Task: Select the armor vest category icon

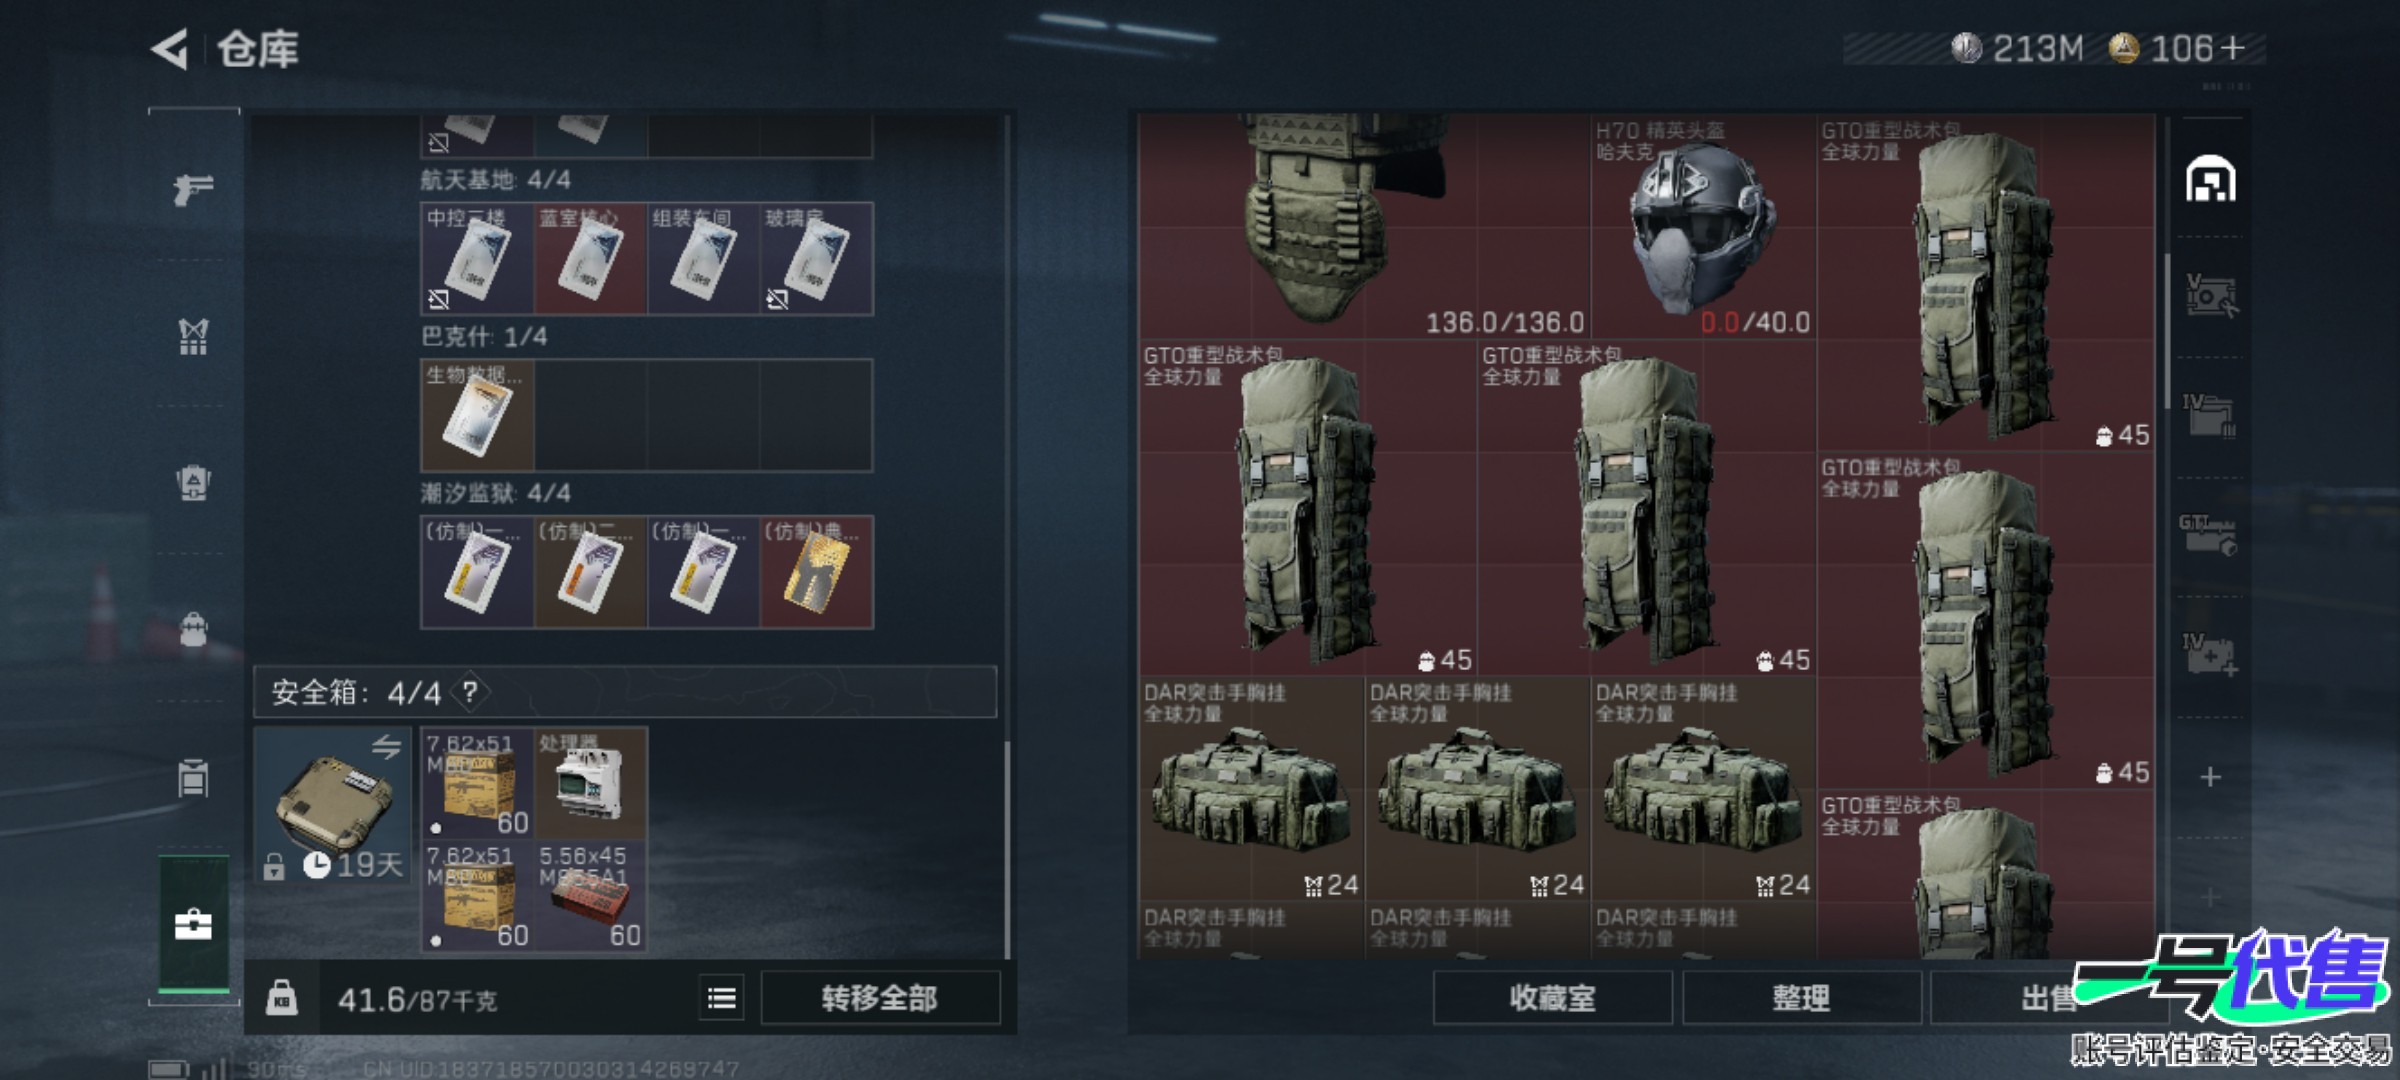Action: [193, 337]
